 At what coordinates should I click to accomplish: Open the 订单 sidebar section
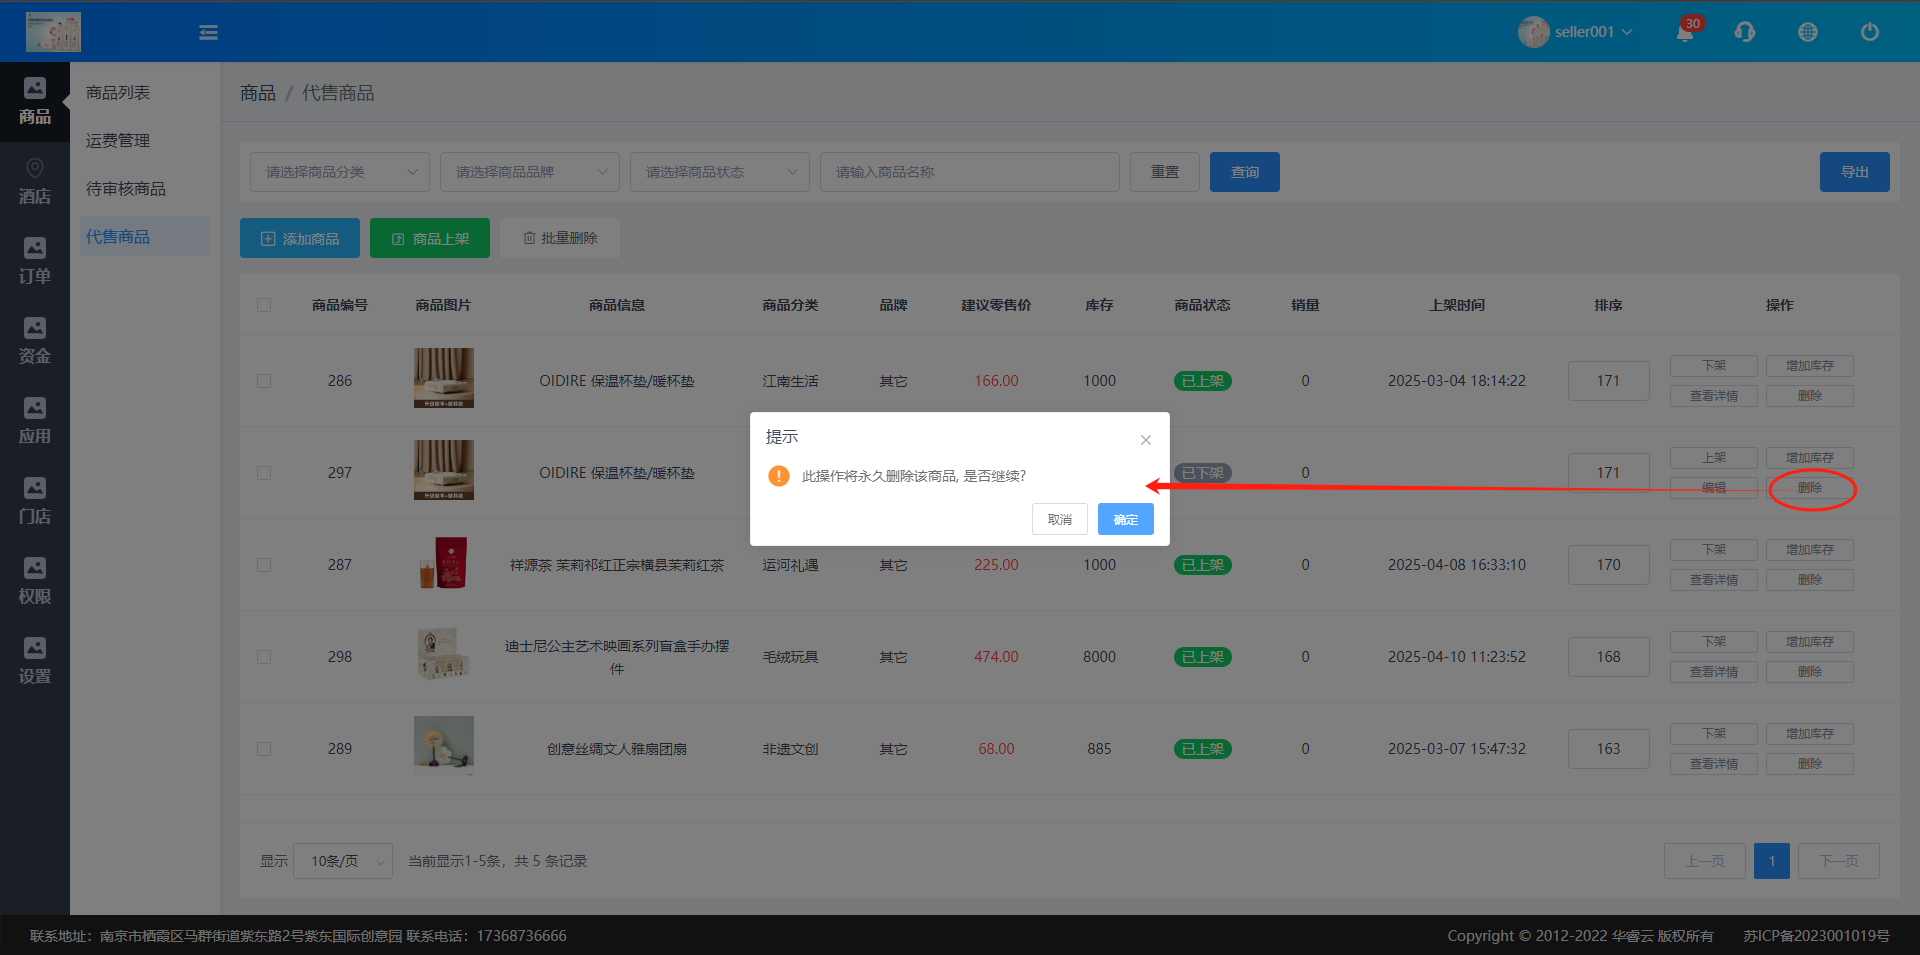pyautogui.click(x=35, y=261)
